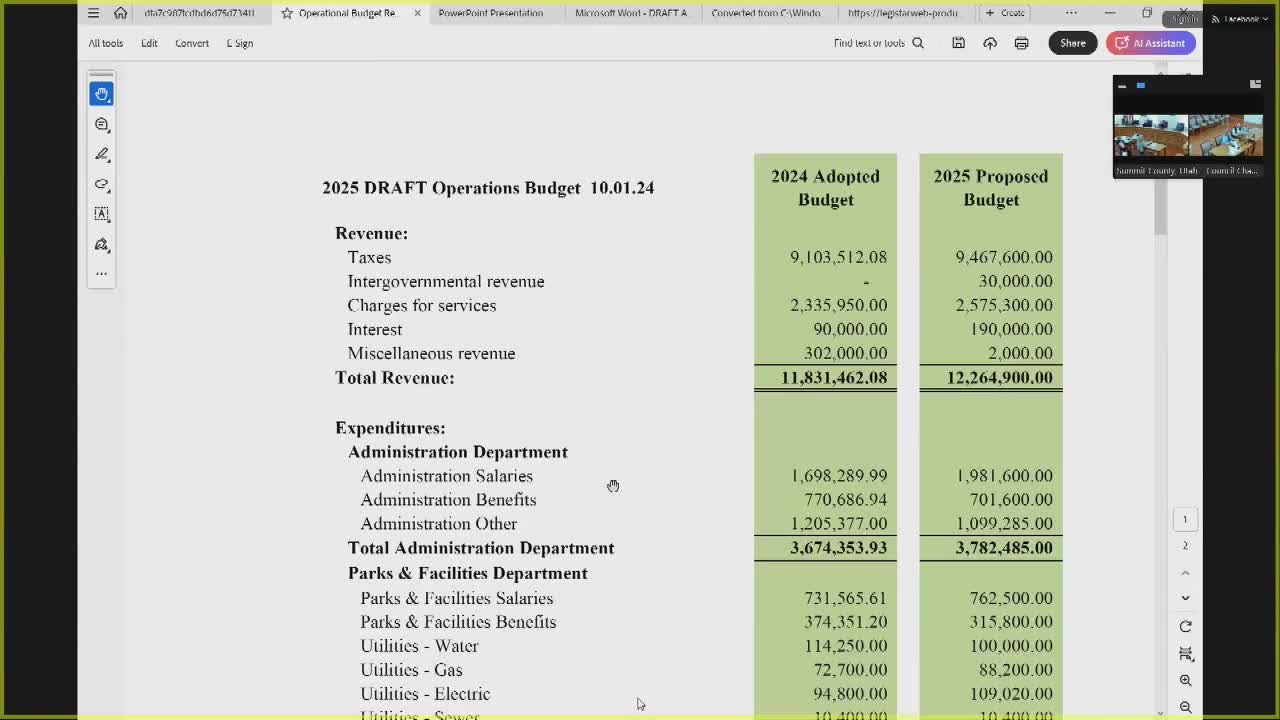Select the fill and sign stamp tool
The height and width of the screenshot is (720, 1280).
[102, 244]
